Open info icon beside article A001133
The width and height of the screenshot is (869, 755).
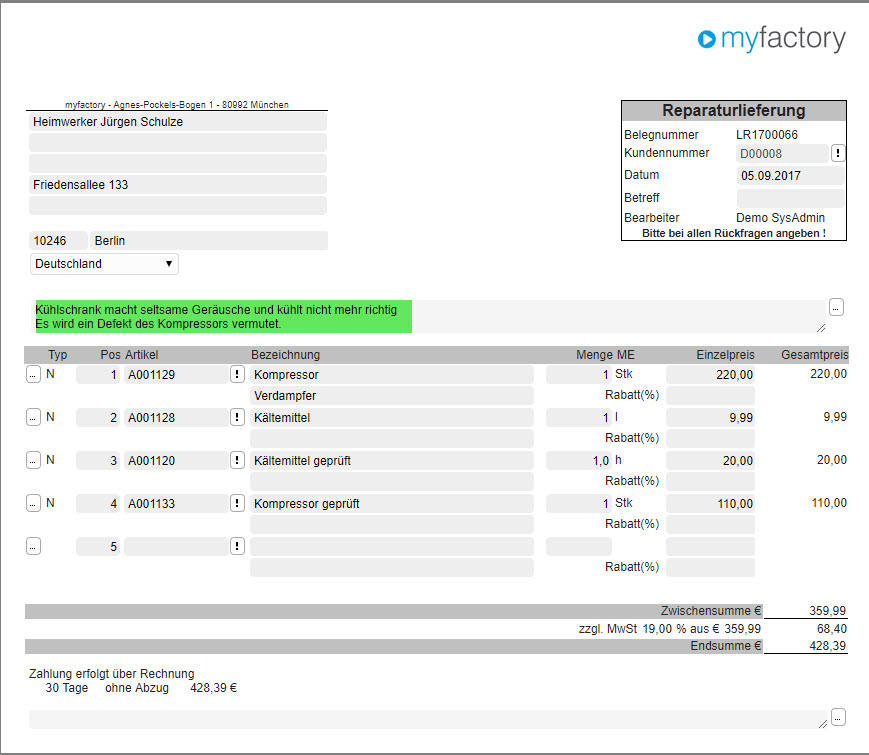237,503
